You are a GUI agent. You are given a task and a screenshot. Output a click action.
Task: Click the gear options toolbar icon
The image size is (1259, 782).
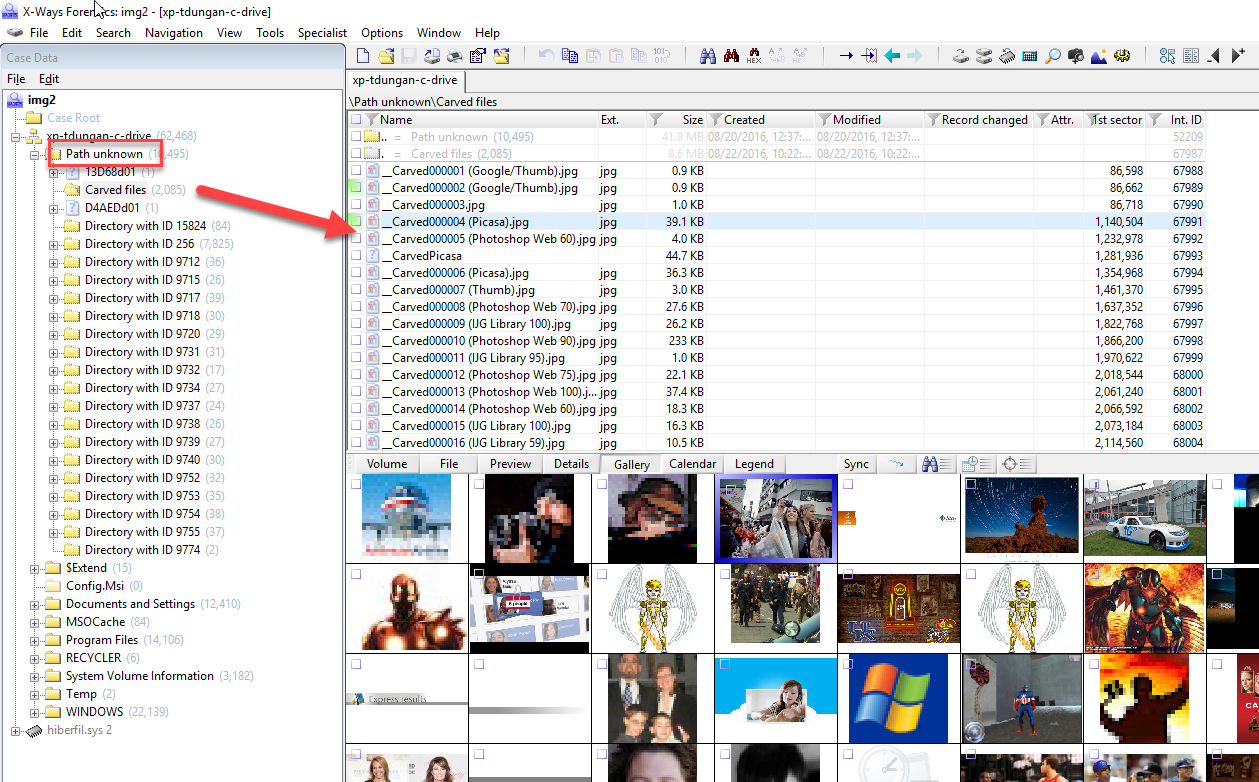[x=1122, y=56]
